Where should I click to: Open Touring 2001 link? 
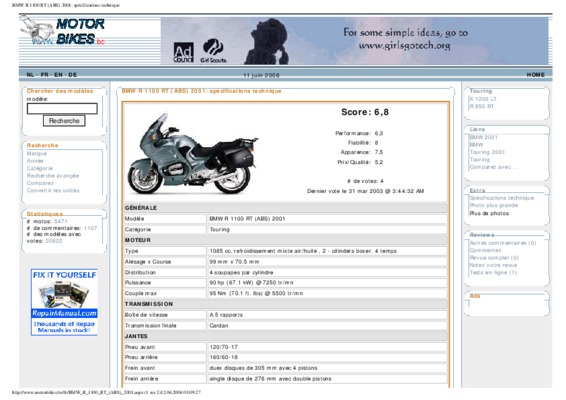tap(487, 152)
